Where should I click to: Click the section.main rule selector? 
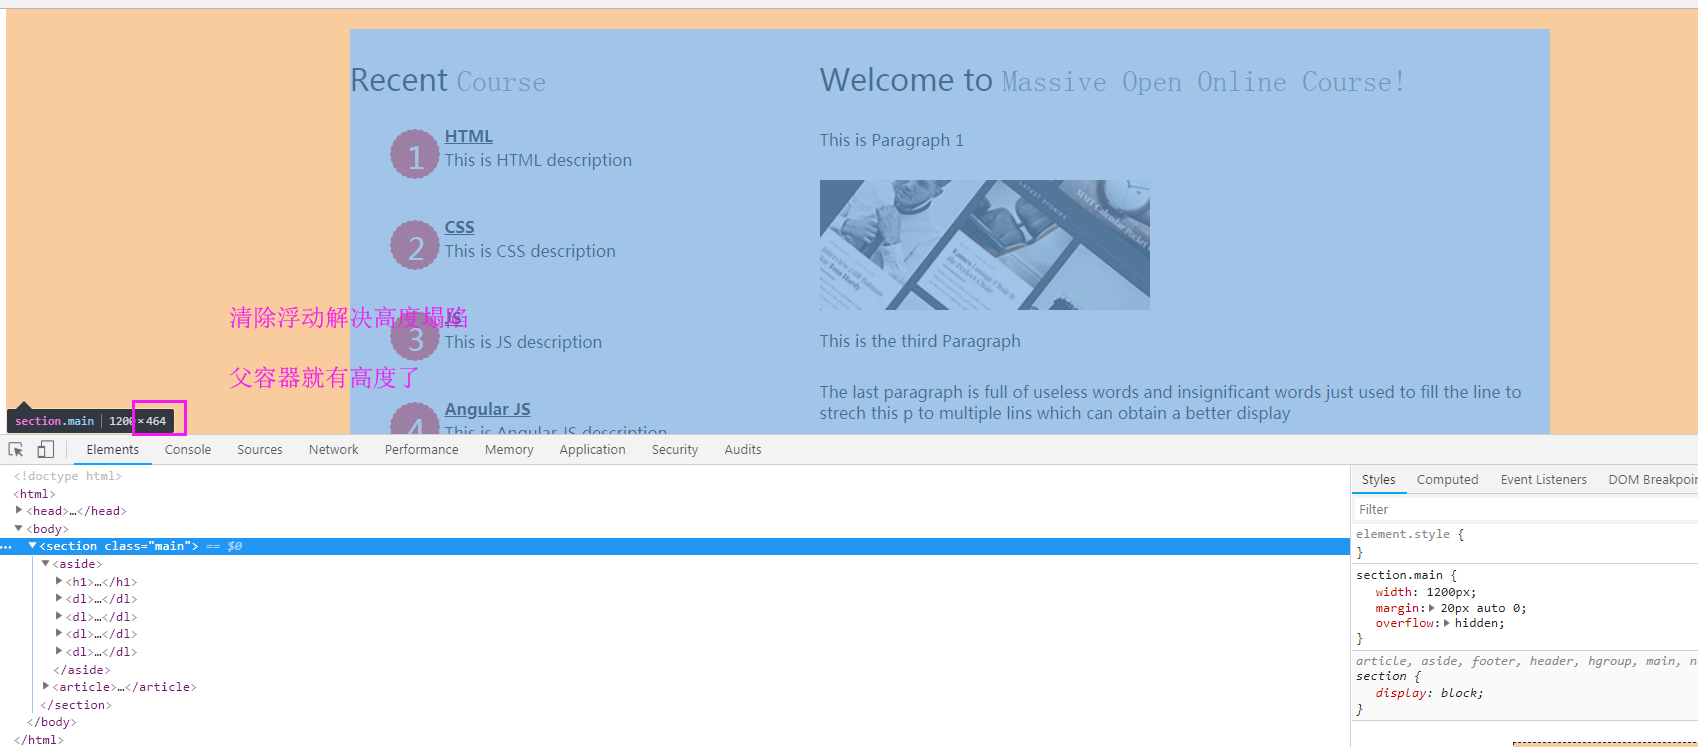click(x=1399, y=576)
